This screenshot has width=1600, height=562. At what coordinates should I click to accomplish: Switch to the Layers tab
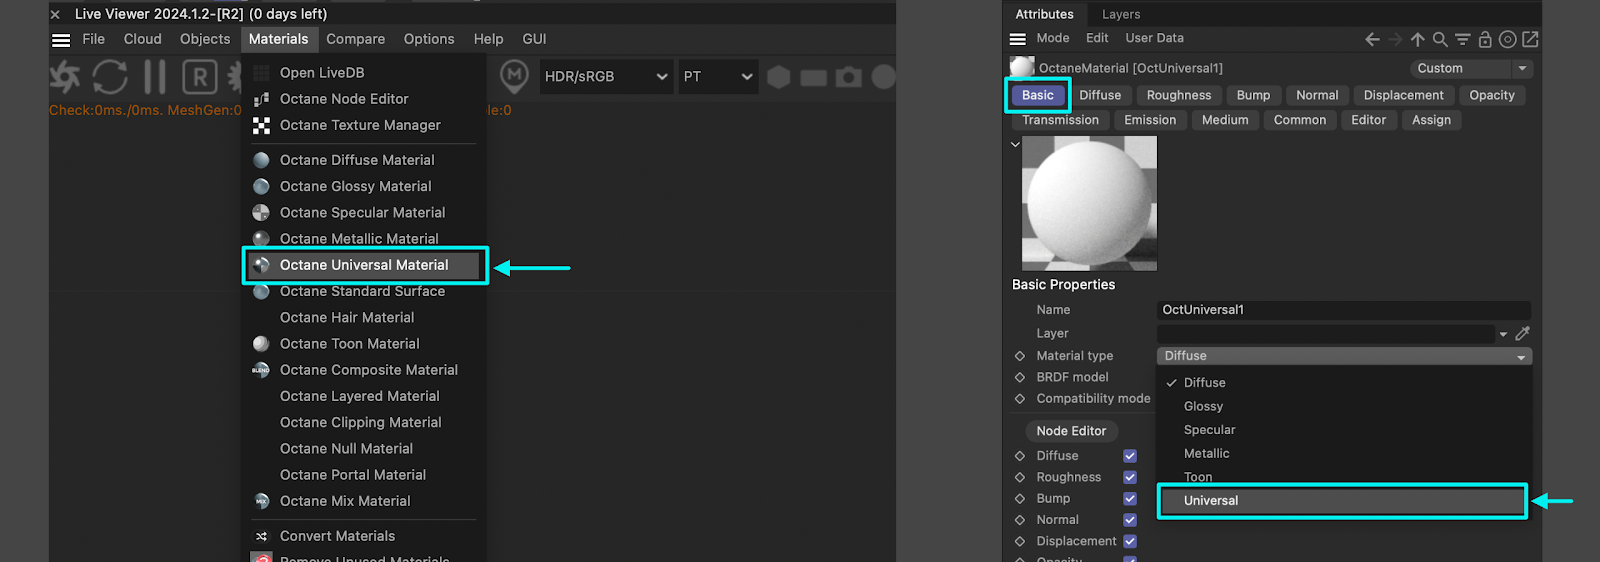[x=1120, y=14]
